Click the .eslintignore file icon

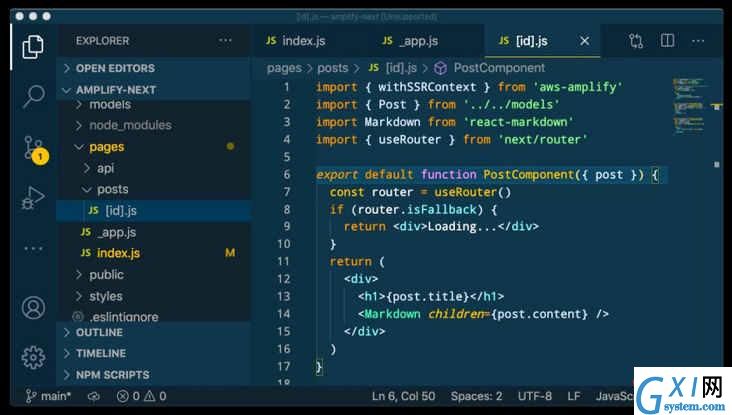(x=78, y=317)
